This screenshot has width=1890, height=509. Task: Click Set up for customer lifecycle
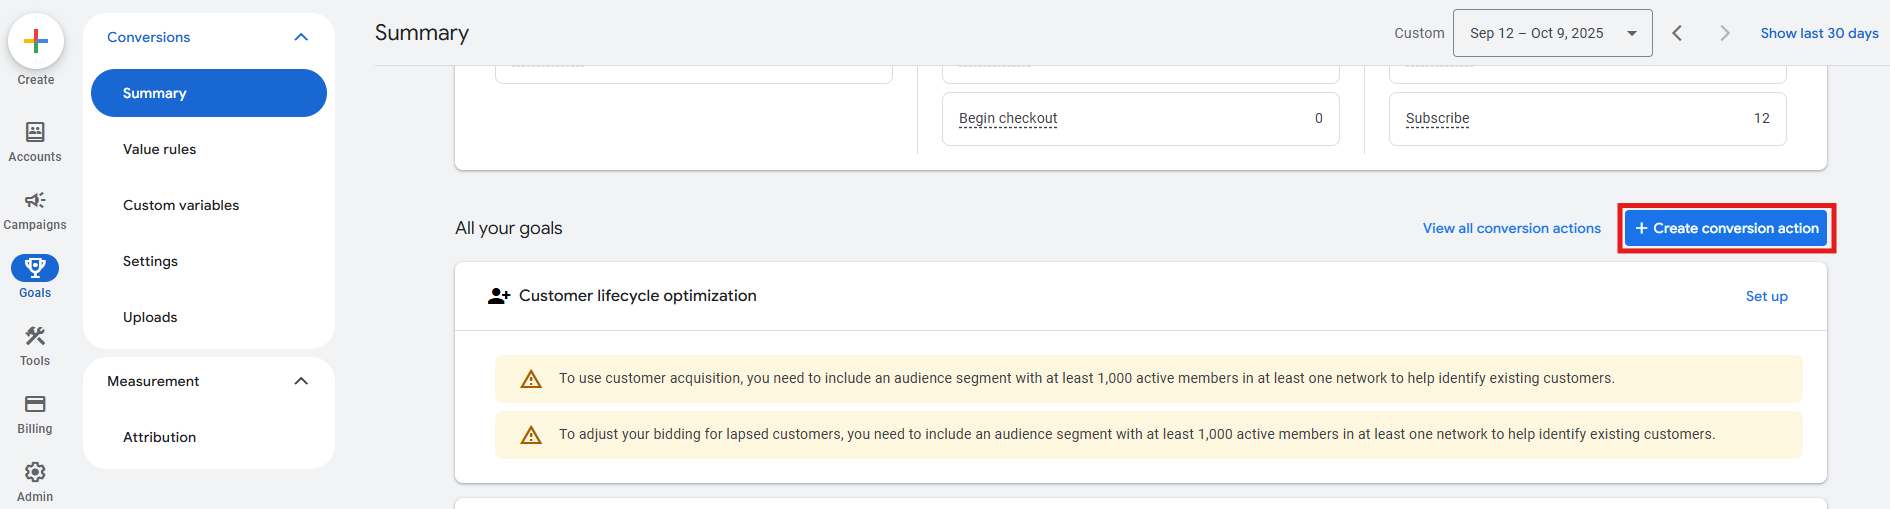pos(1766,296)
